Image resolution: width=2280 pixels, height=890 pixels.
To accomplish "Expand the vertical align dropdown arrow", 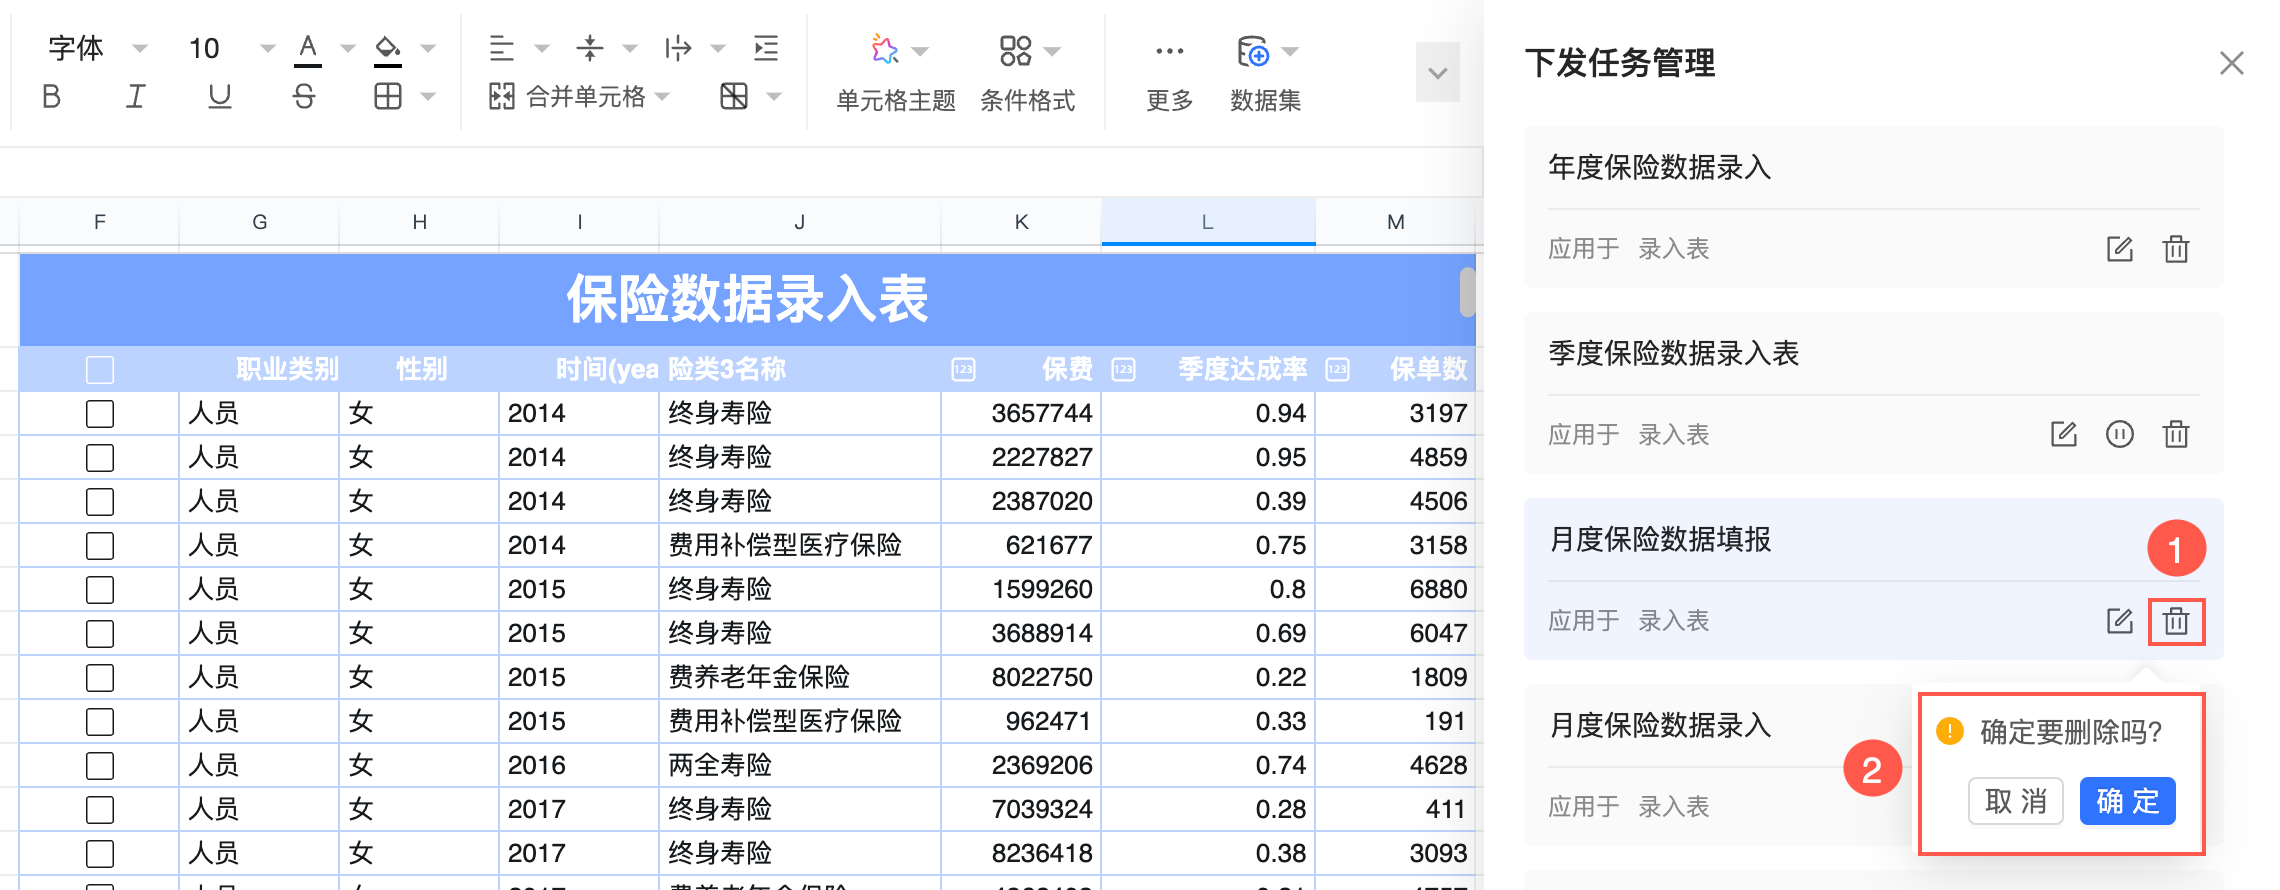I will click(x=630, y=48).
